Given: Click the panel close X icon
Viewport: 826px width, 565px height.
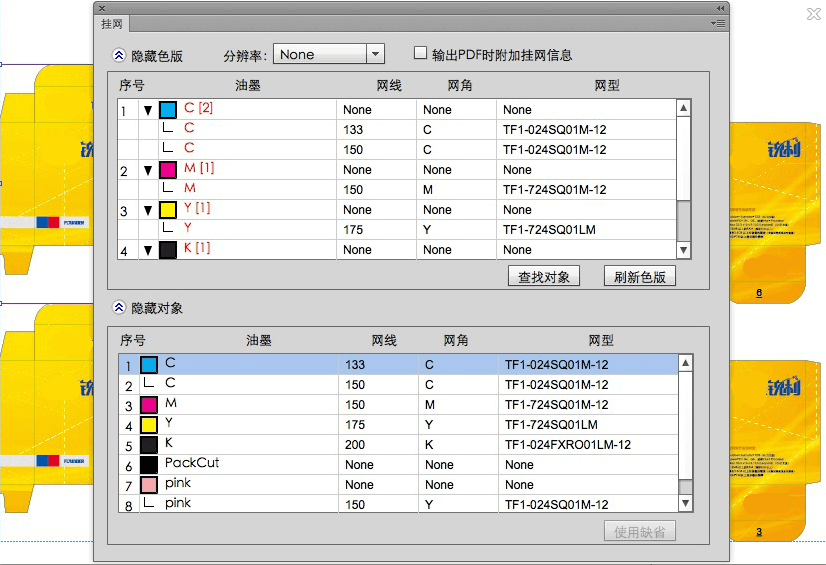Looking at the screenshot, I should 102,7.
